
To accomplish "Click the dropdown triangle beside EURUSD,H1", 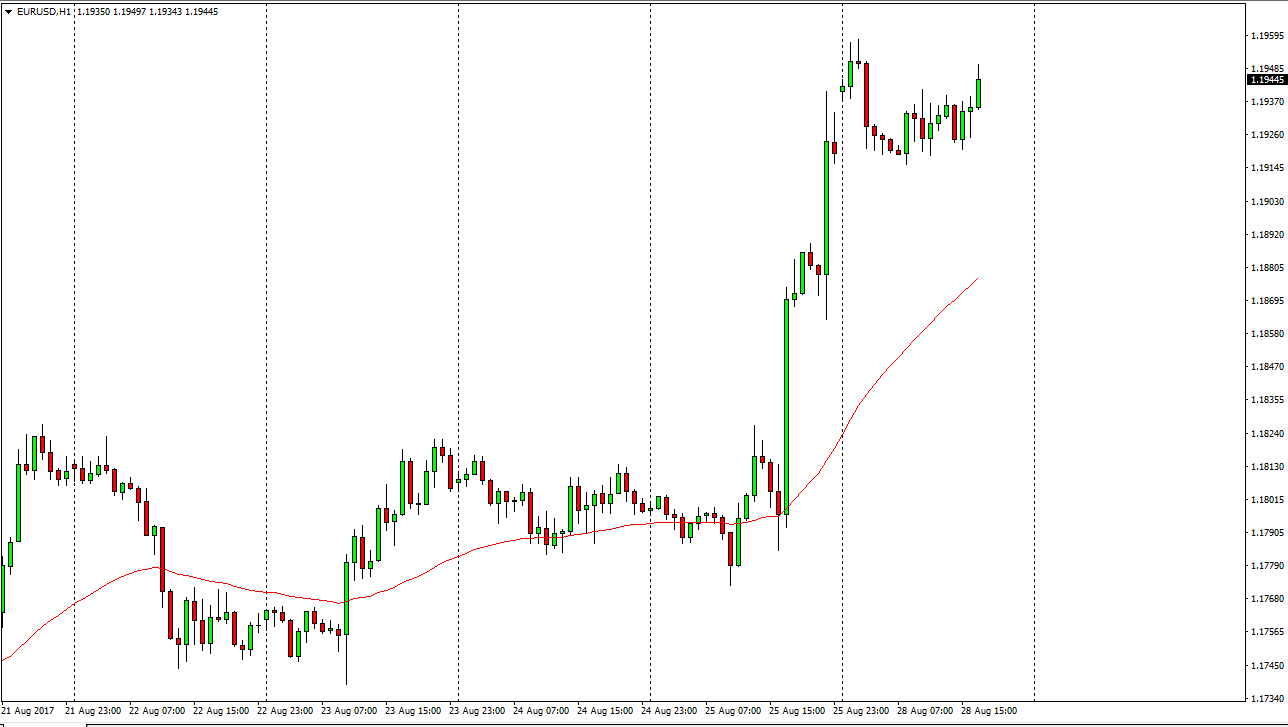I will [x=8, y=12].
